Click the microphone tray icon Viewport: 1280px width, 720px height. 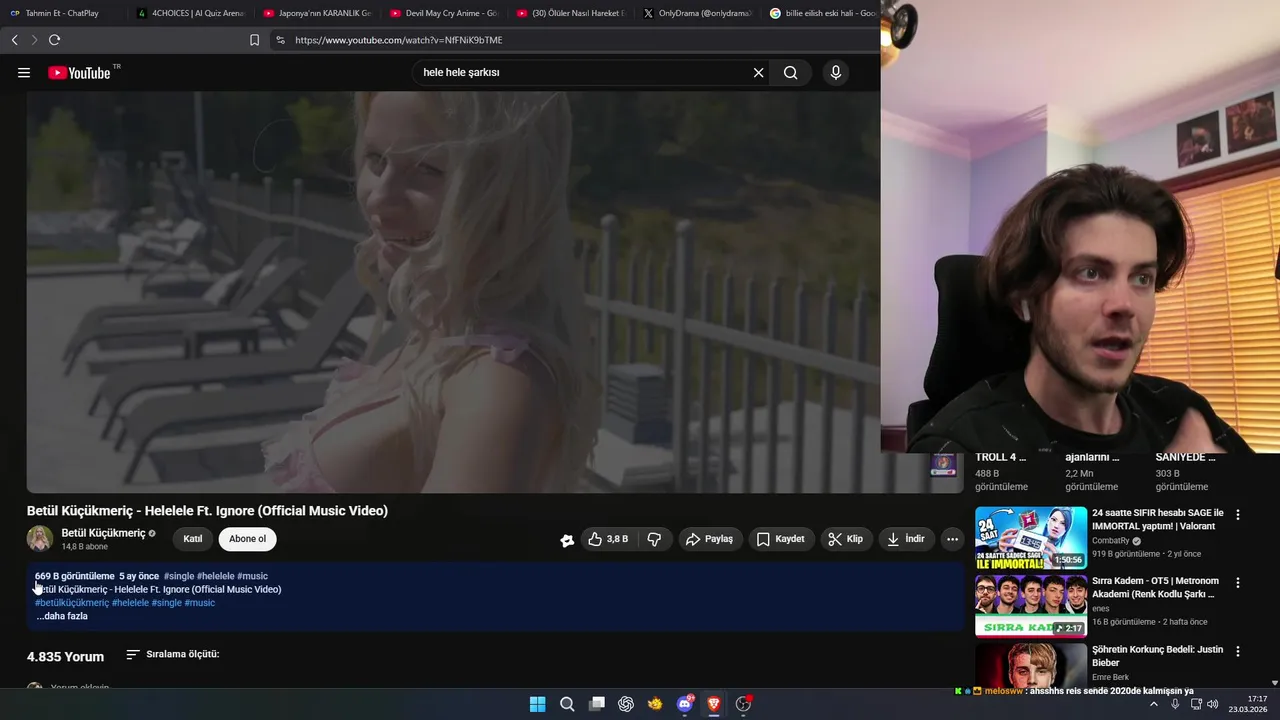pos(1175,704)
